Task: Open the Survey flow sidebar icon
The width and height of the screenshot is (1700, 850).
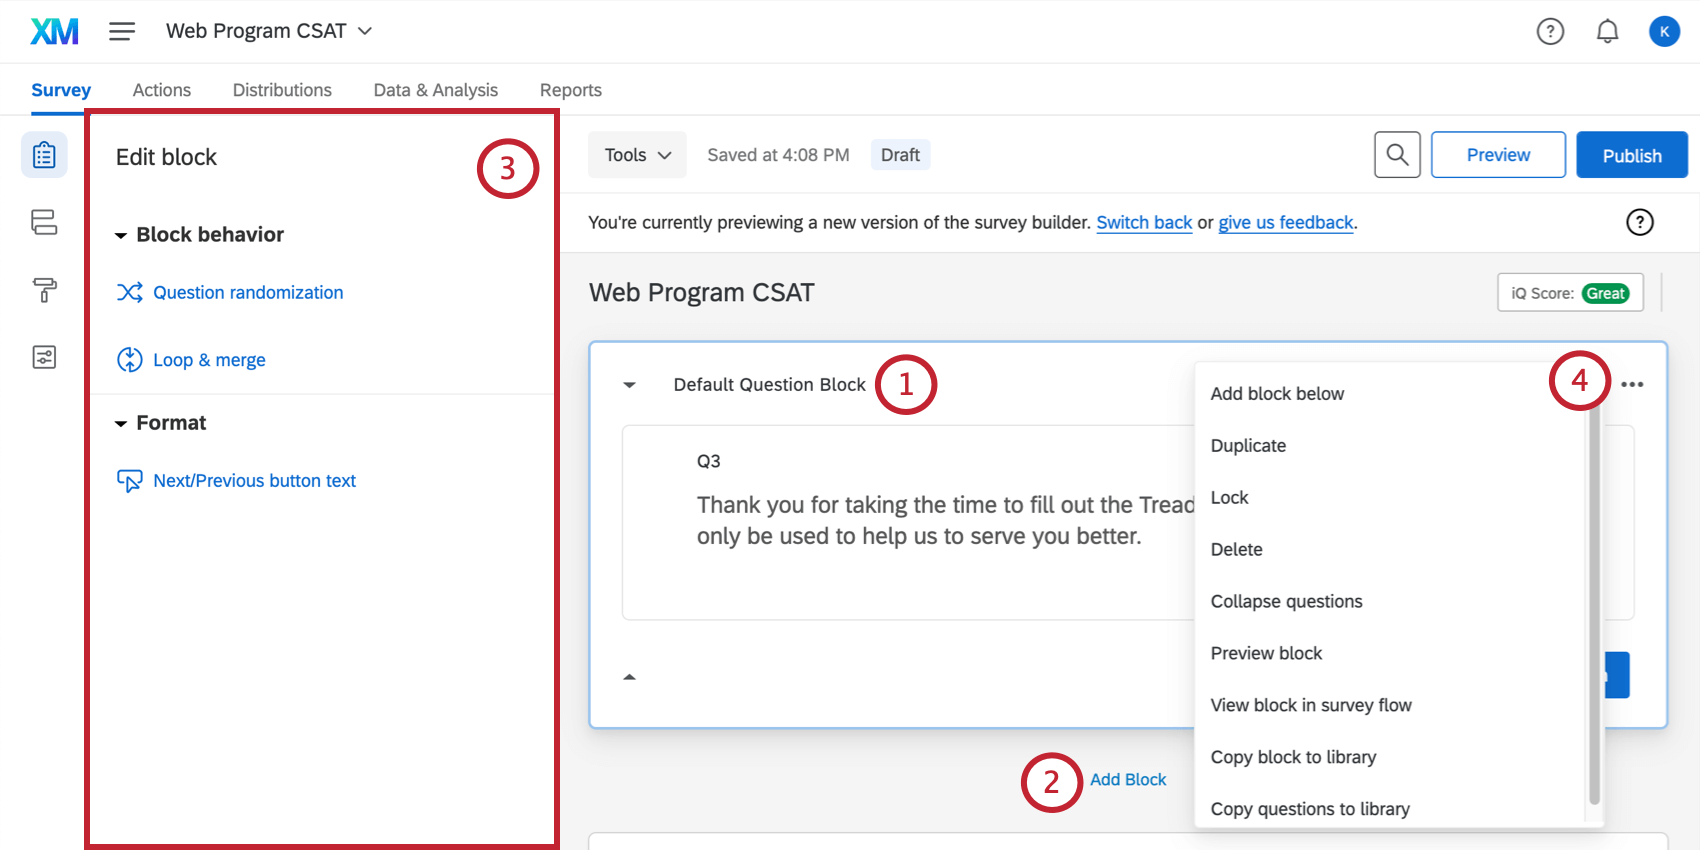Action: click(x=44, y=222)
